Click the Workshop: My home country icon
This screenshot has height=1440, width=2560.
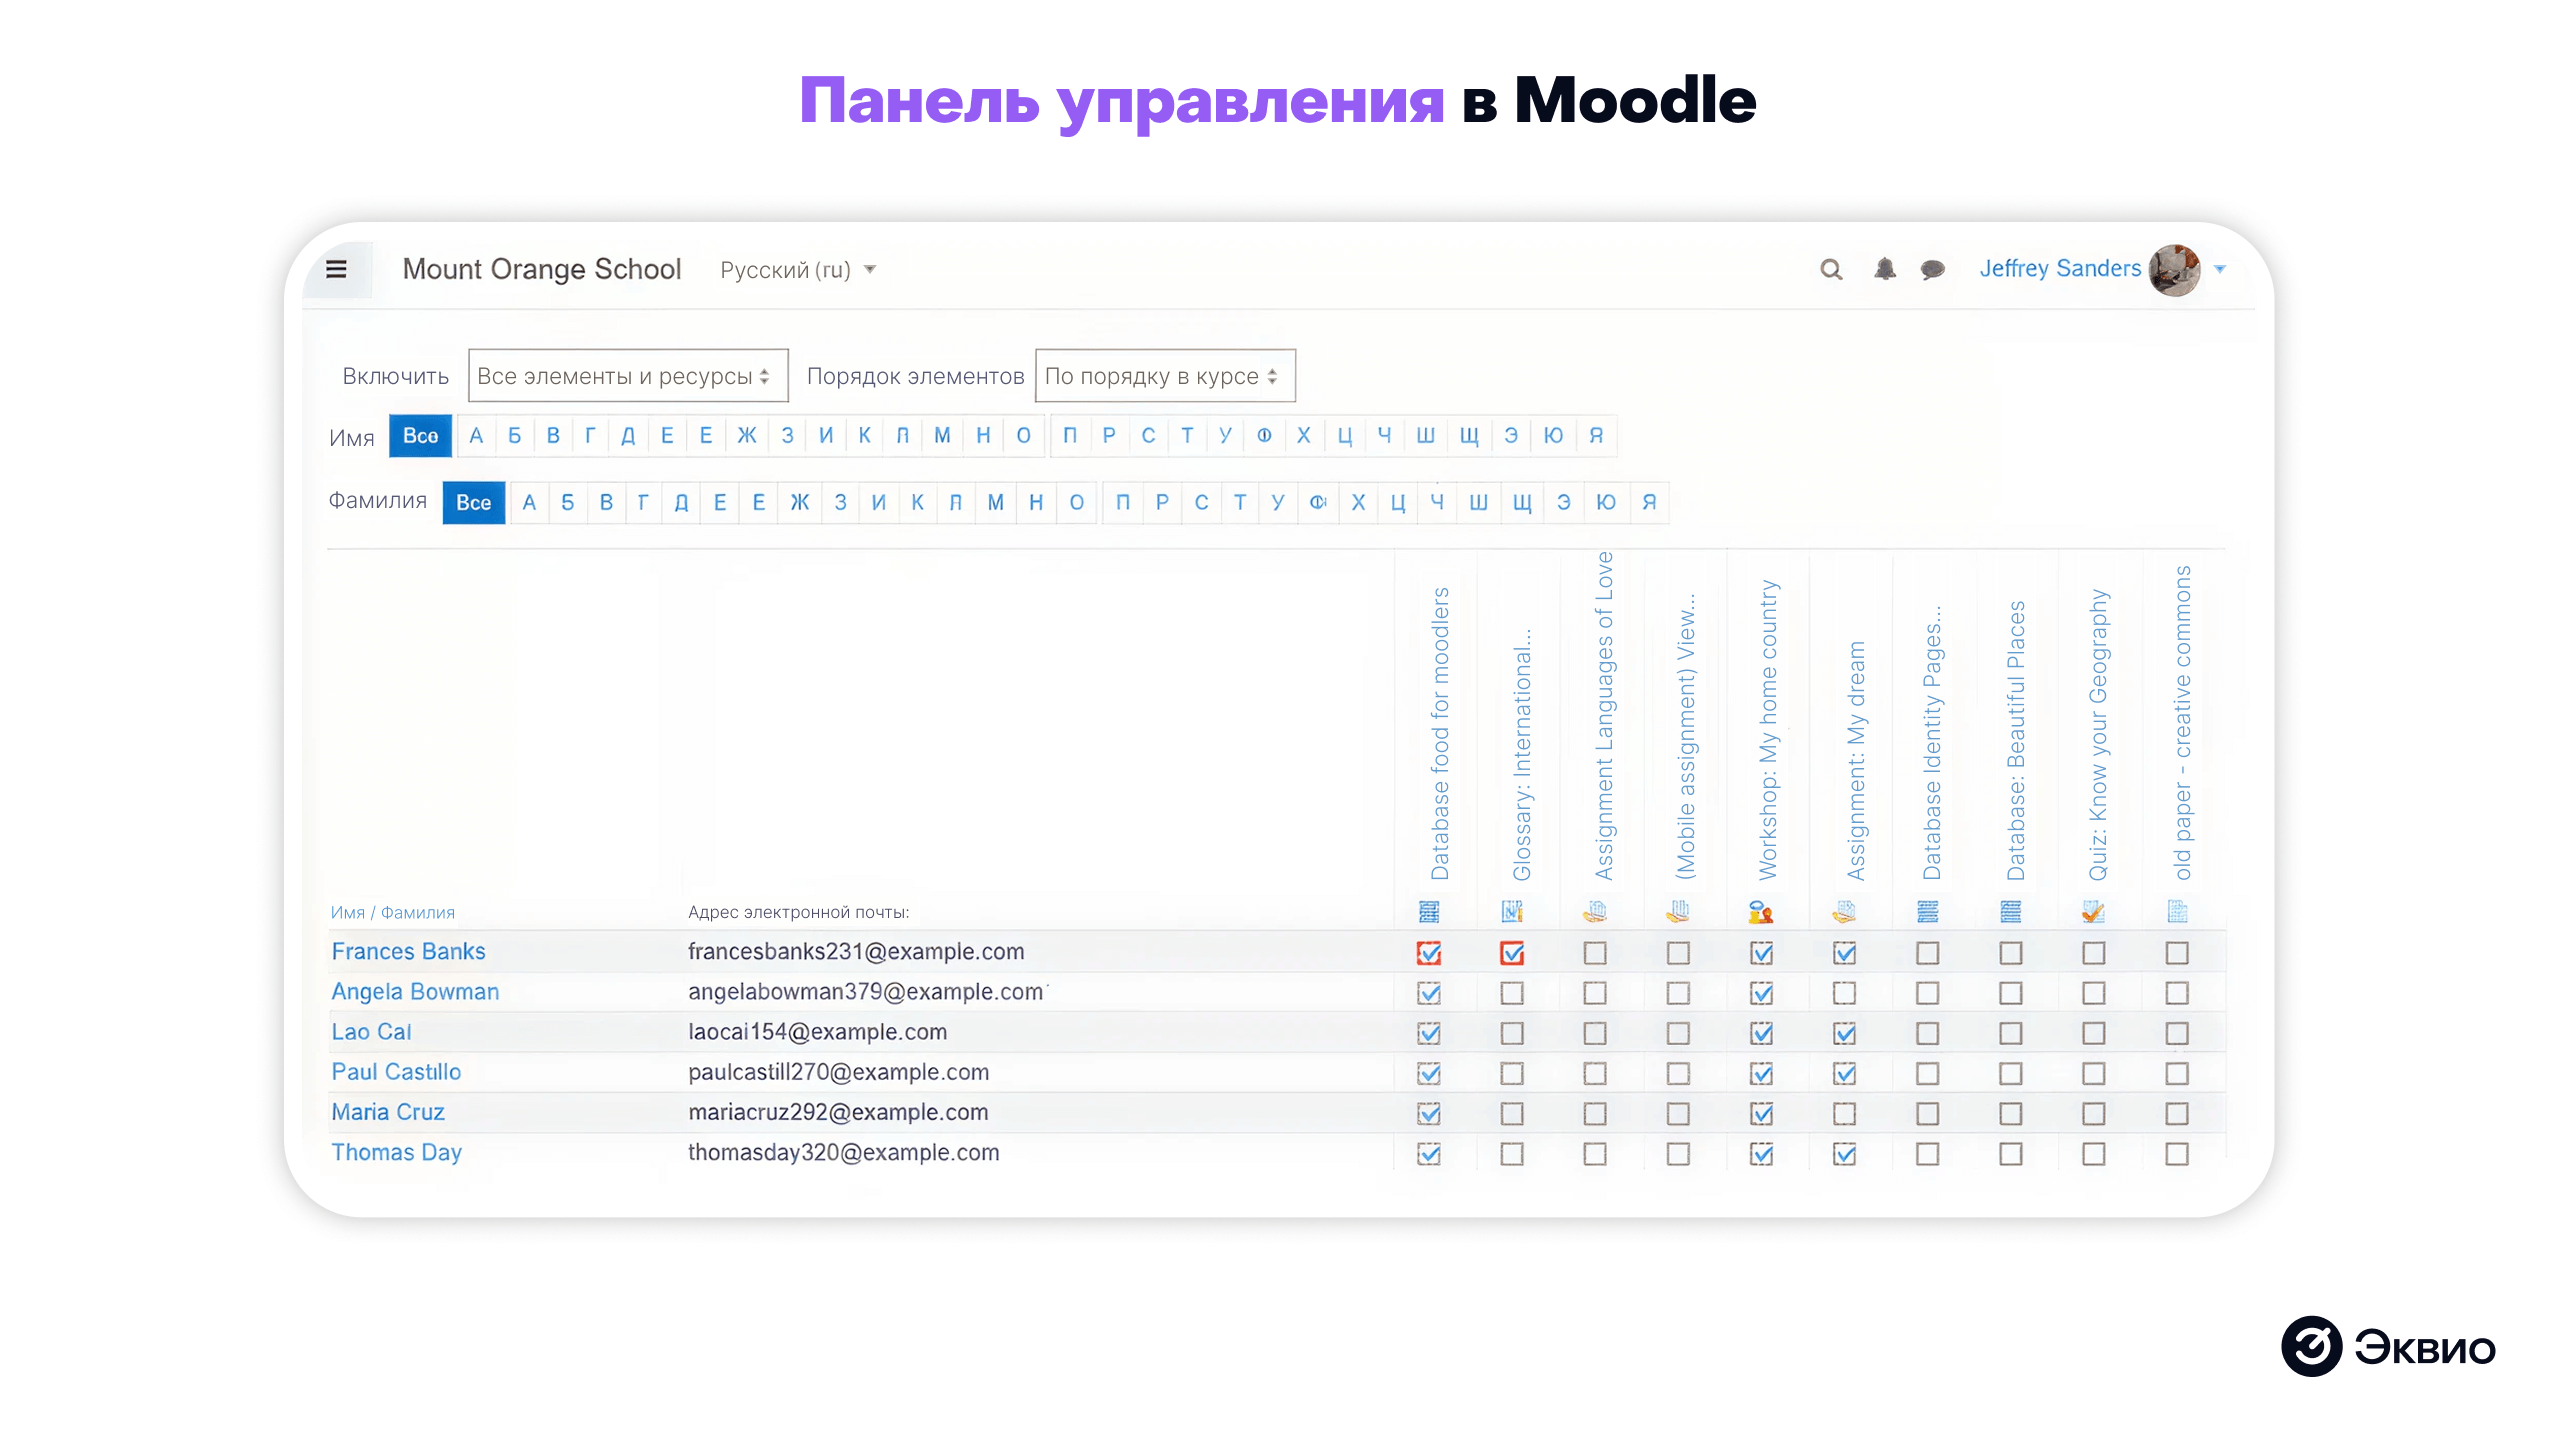1762,911
